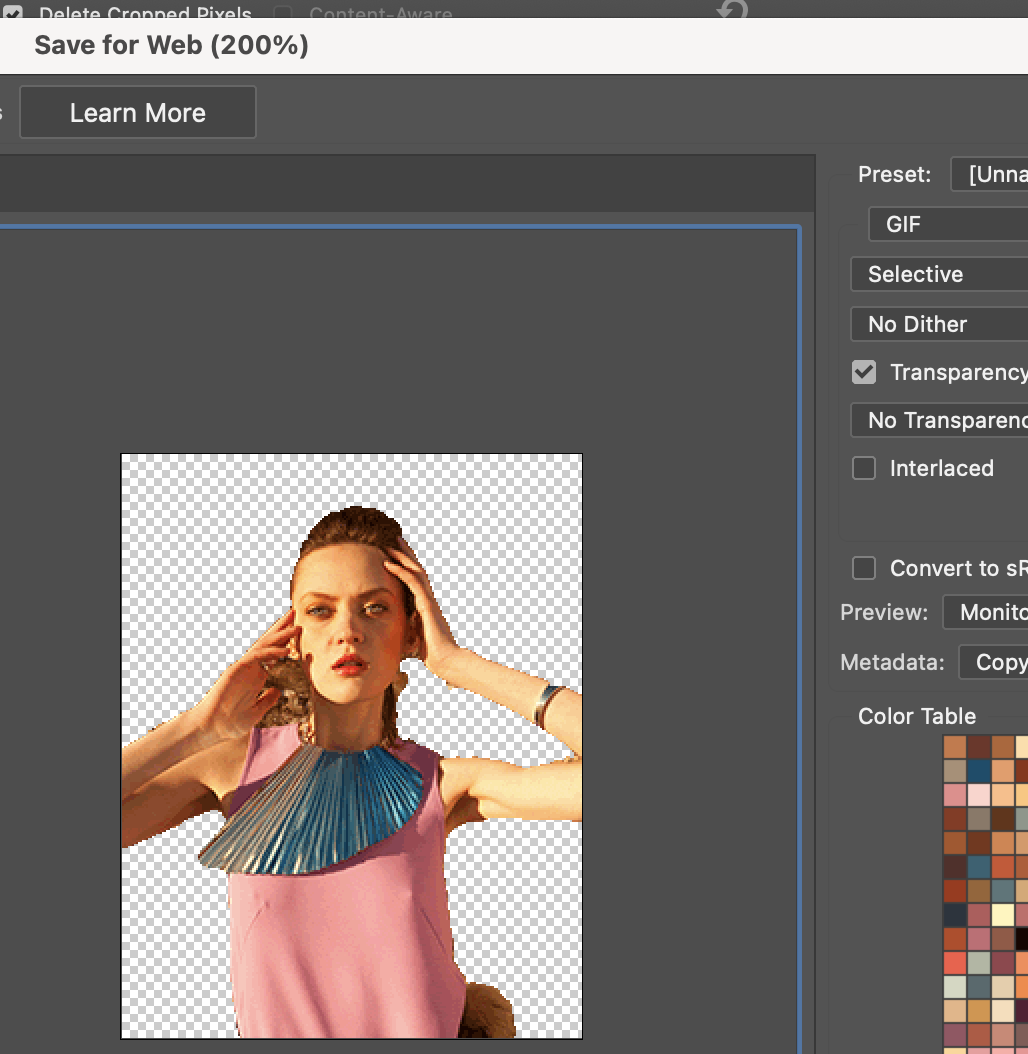Click the Learn More button
1028x1054 pixels.
pos(137,112)
